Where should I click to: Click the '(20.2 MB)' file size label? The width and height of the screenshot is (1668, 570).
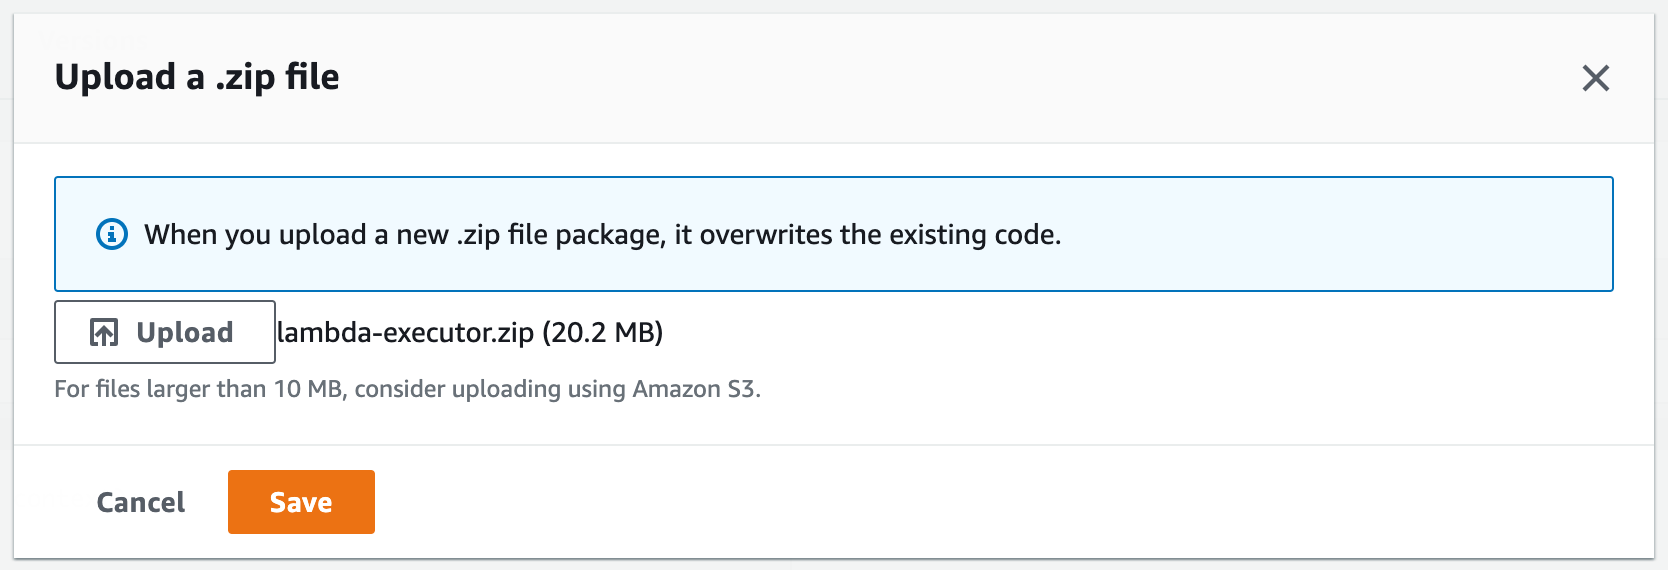coord(603,332)
